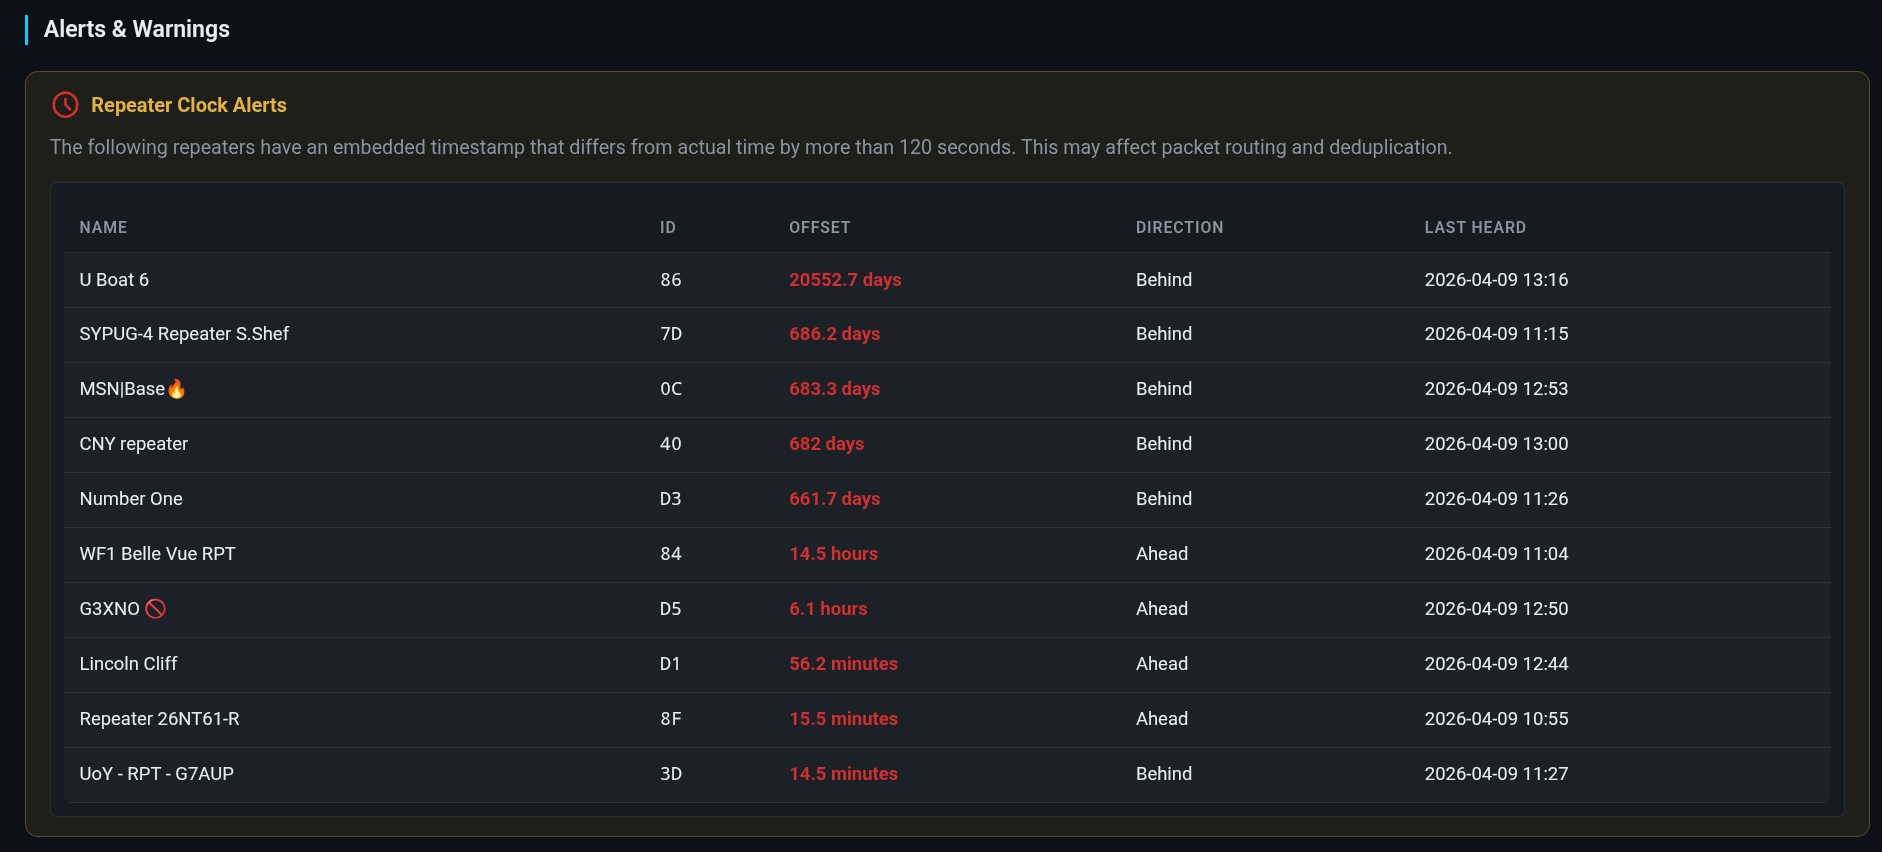Screen dimensions: 1882x852
Task: Click the LAST HEARD column header
Action: 1474,228
